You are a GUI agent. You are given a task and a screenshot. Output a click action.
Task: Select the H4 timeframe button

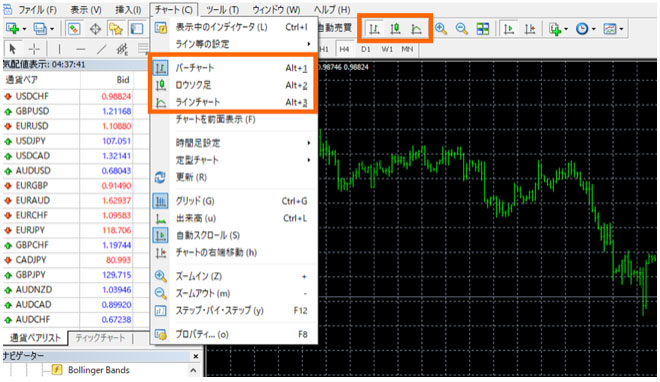click(x=344, y=49)
